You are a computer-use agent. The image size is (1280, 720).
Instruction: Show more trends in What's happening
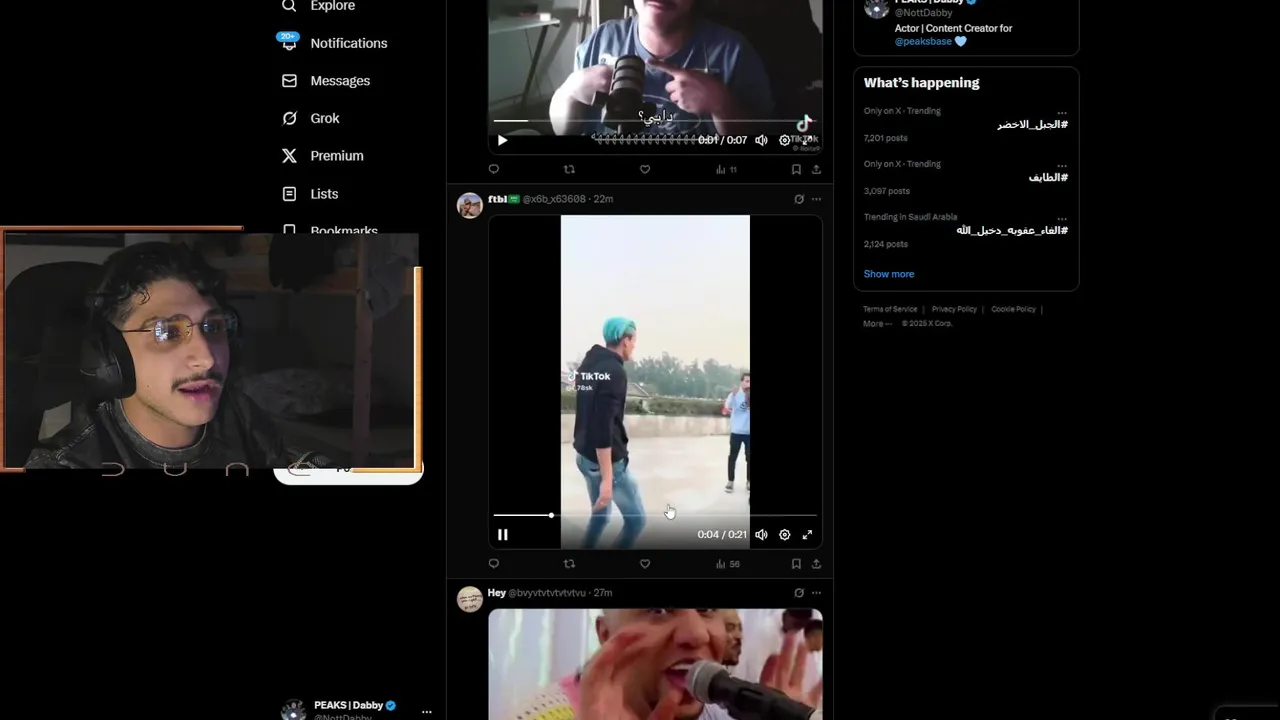click(889, 274)
